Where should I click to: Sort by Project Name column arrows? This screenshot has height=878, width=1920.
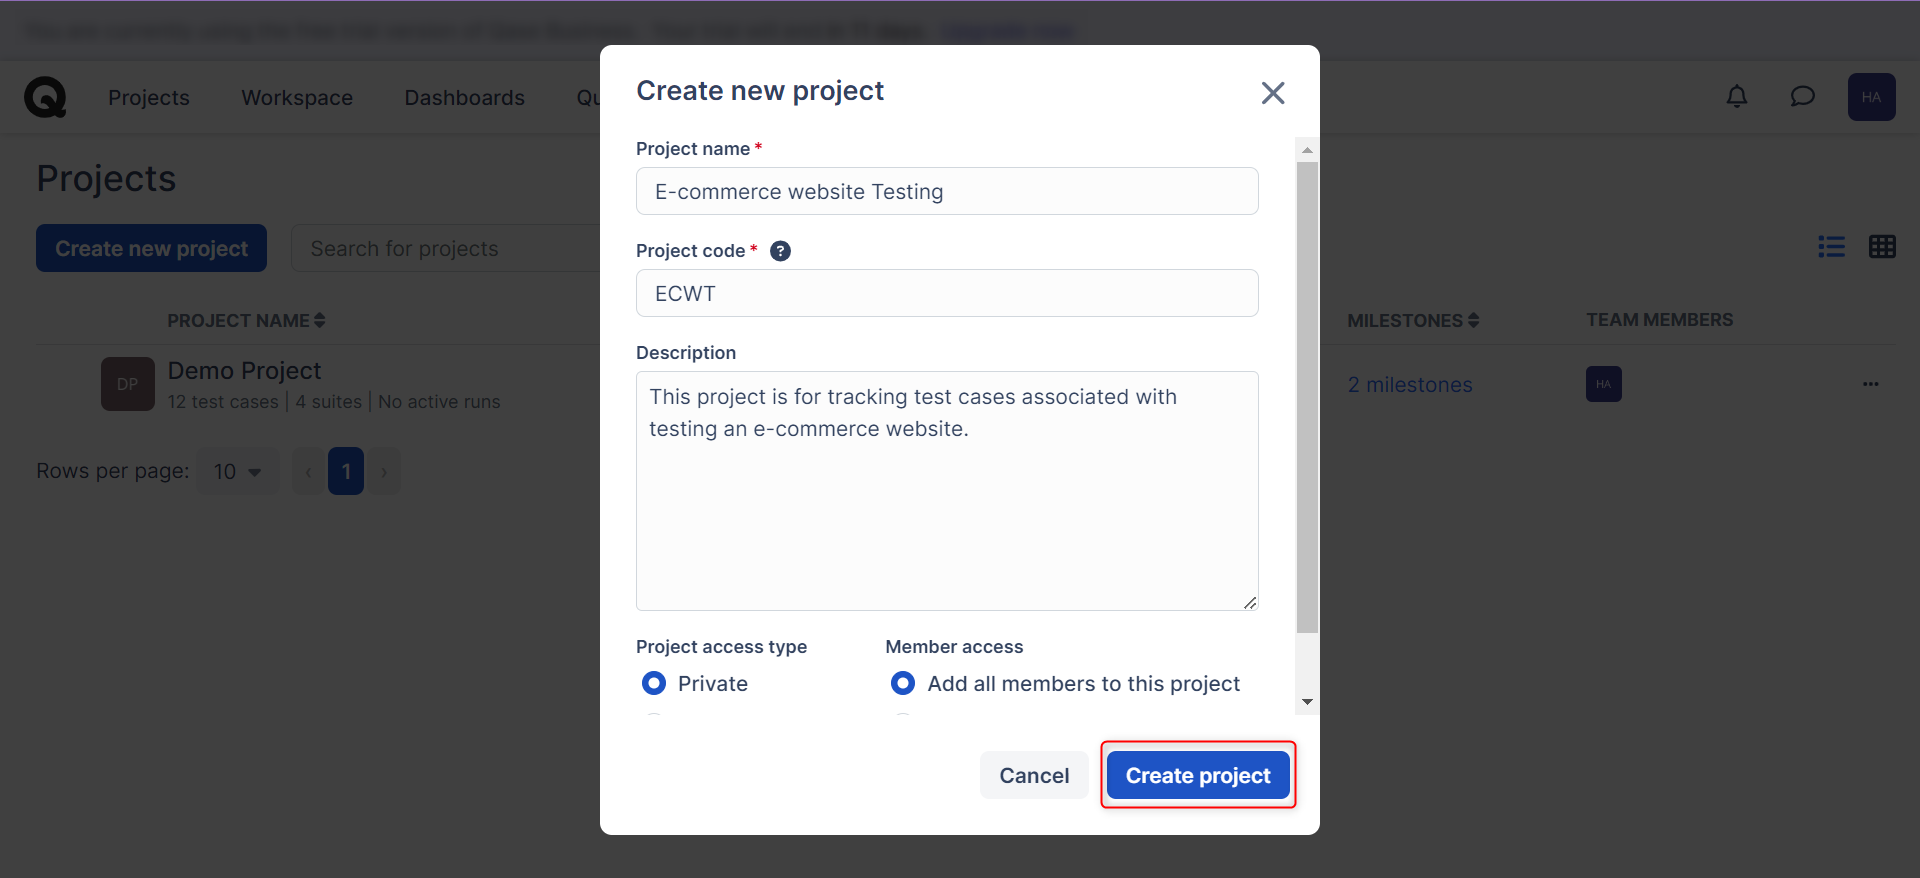(x=320, y=320)
